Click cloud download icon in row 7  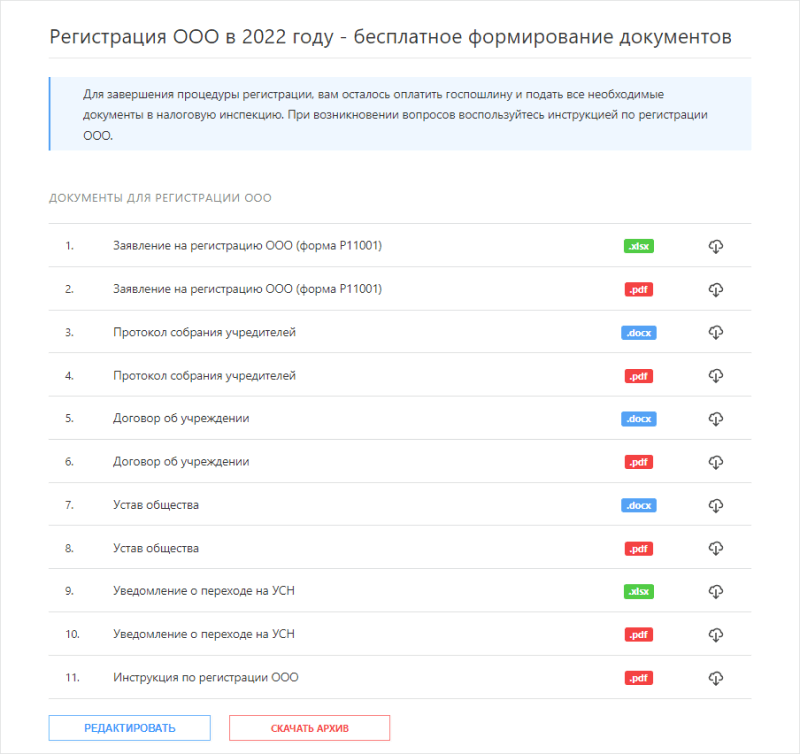pos(716,506)
